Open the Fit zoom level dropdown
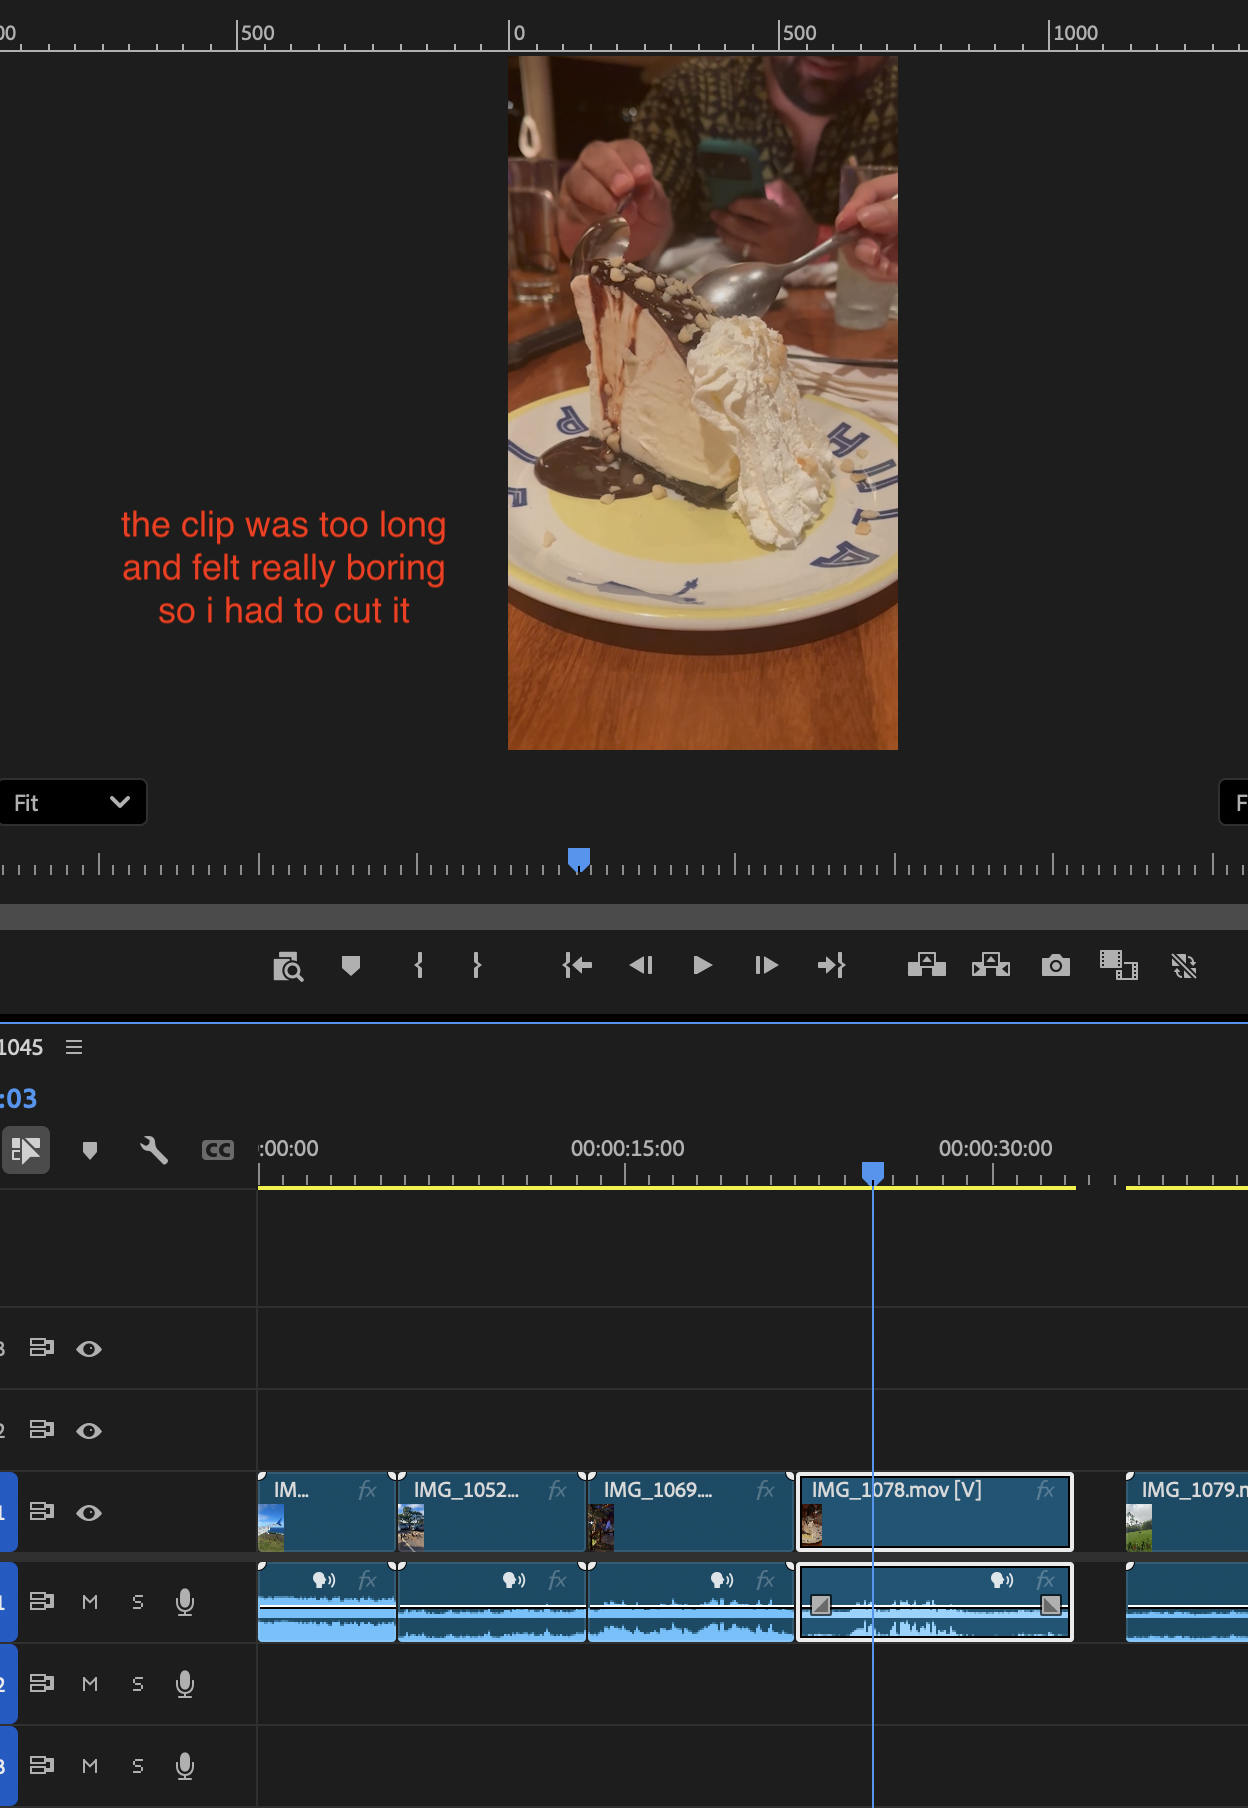The height and width of the screenshot is (1808, 1248). (x=72, y=802)
